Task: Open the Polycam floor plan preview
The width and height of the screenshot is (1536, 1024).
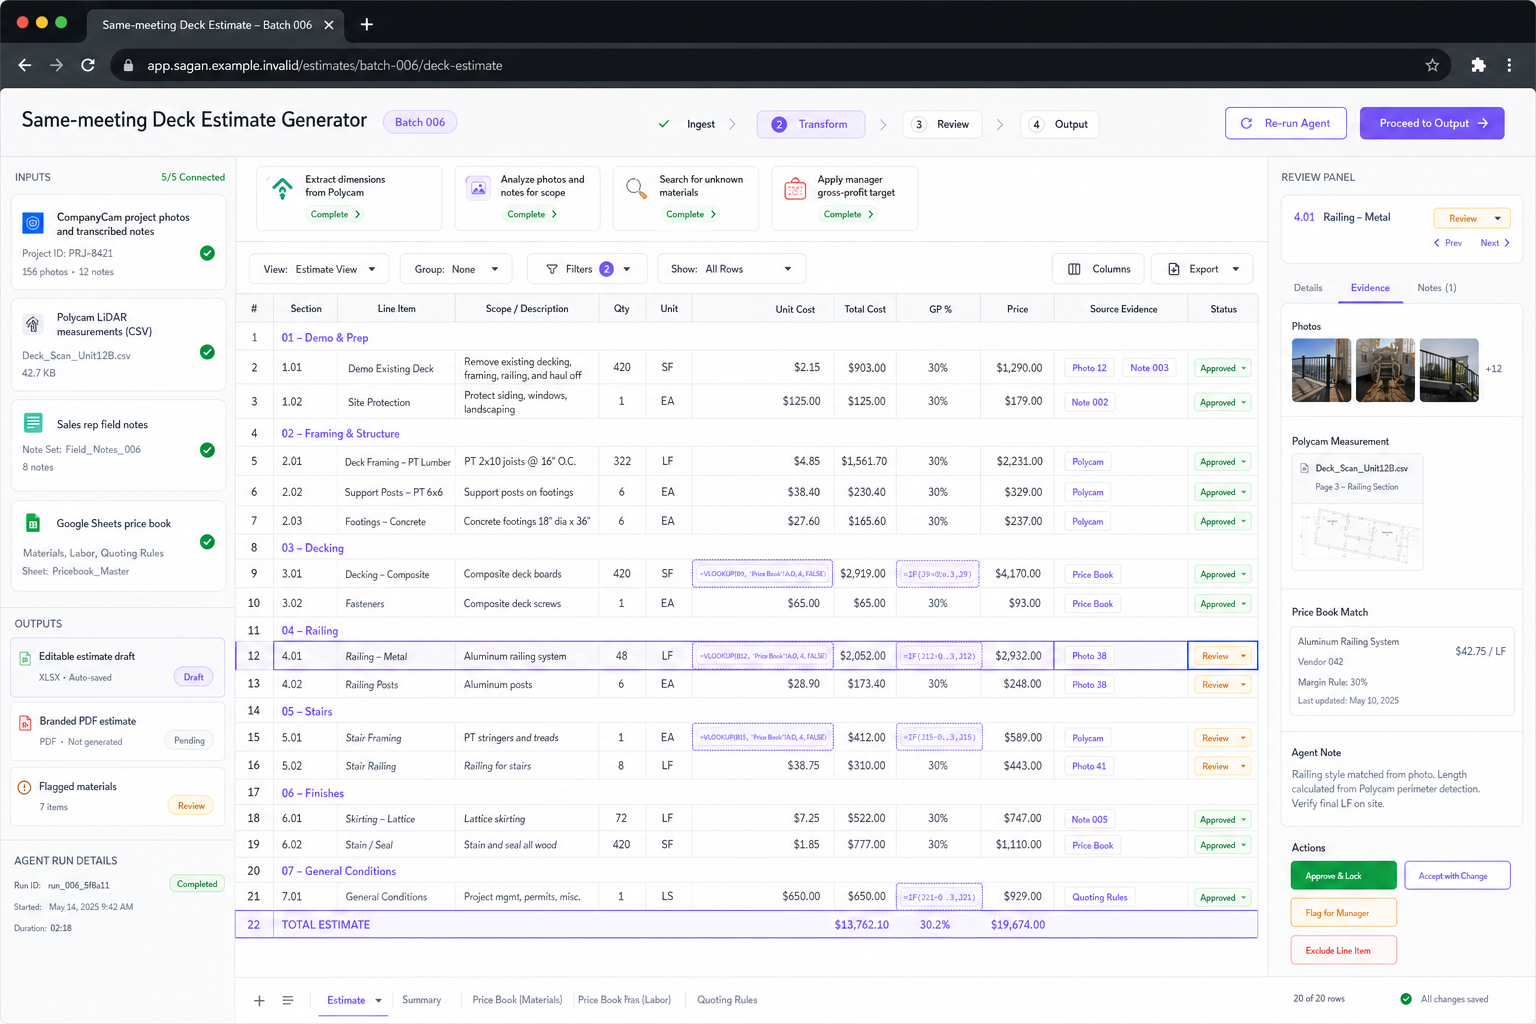Action: (x=1357, y=535)
